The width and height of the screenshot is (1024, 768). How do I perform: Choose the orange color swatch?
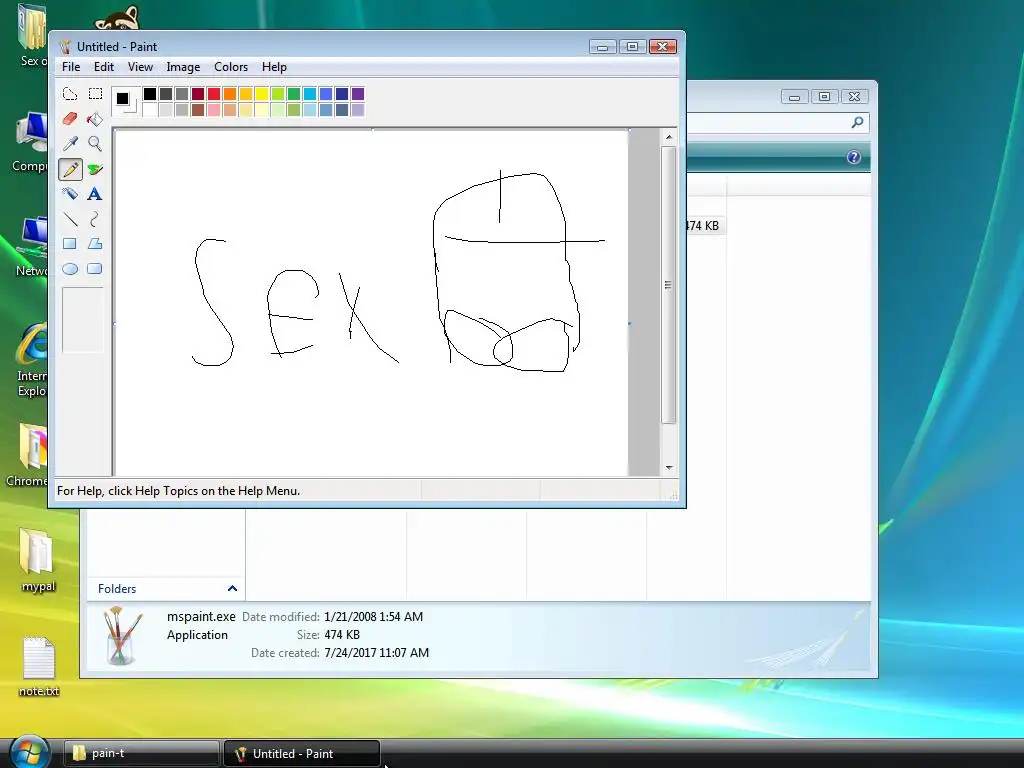point(230,94)
